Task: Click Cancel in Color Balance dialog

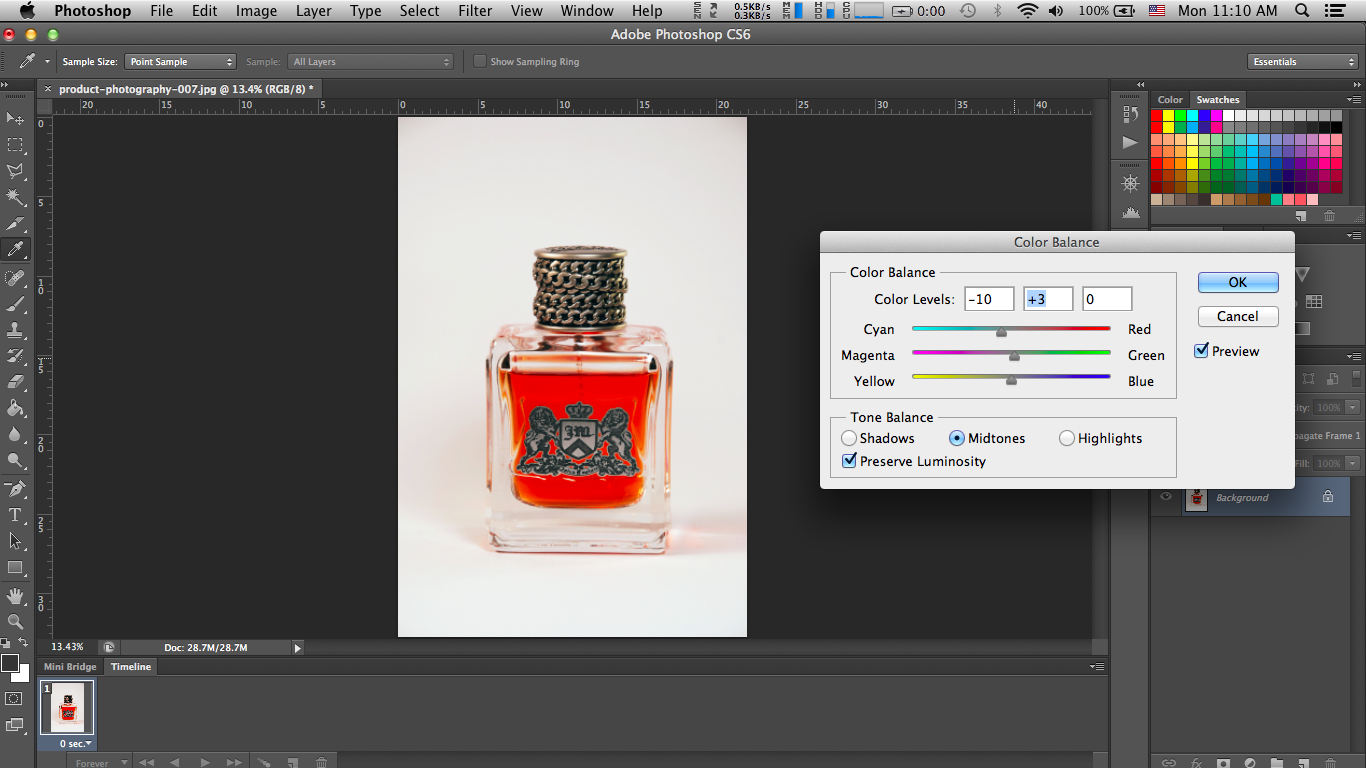Action: 1238,316
